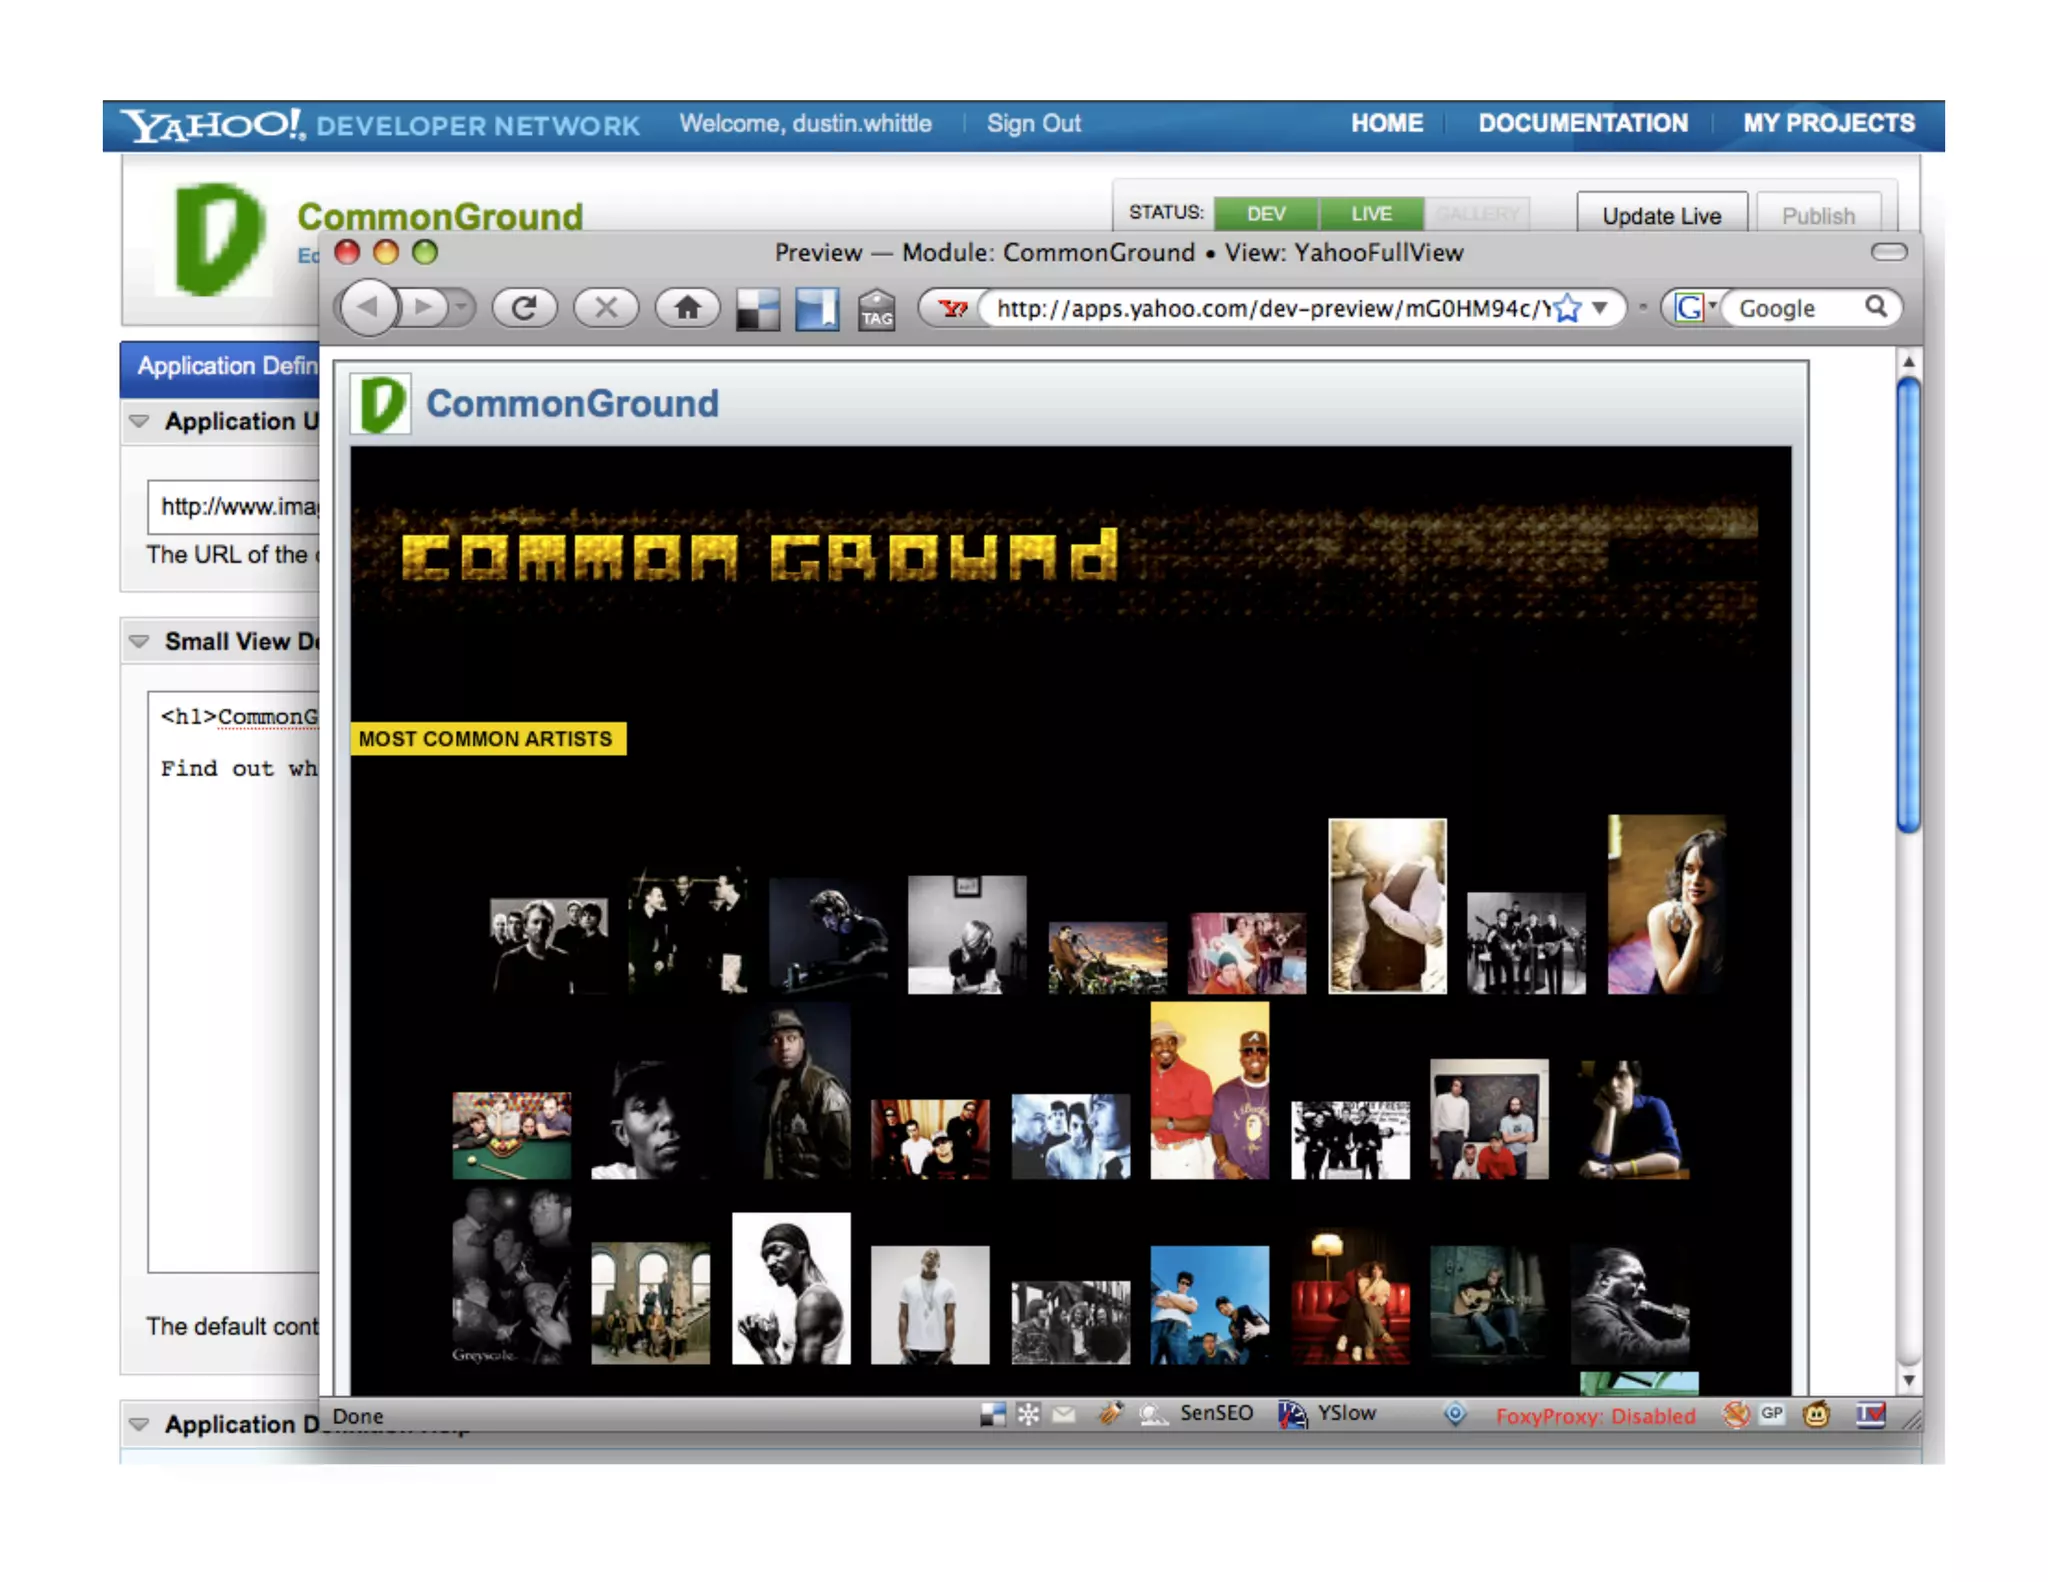Click scrollbar up arrow in the preview window
2048x1582 pixels.
[1908, 362]
